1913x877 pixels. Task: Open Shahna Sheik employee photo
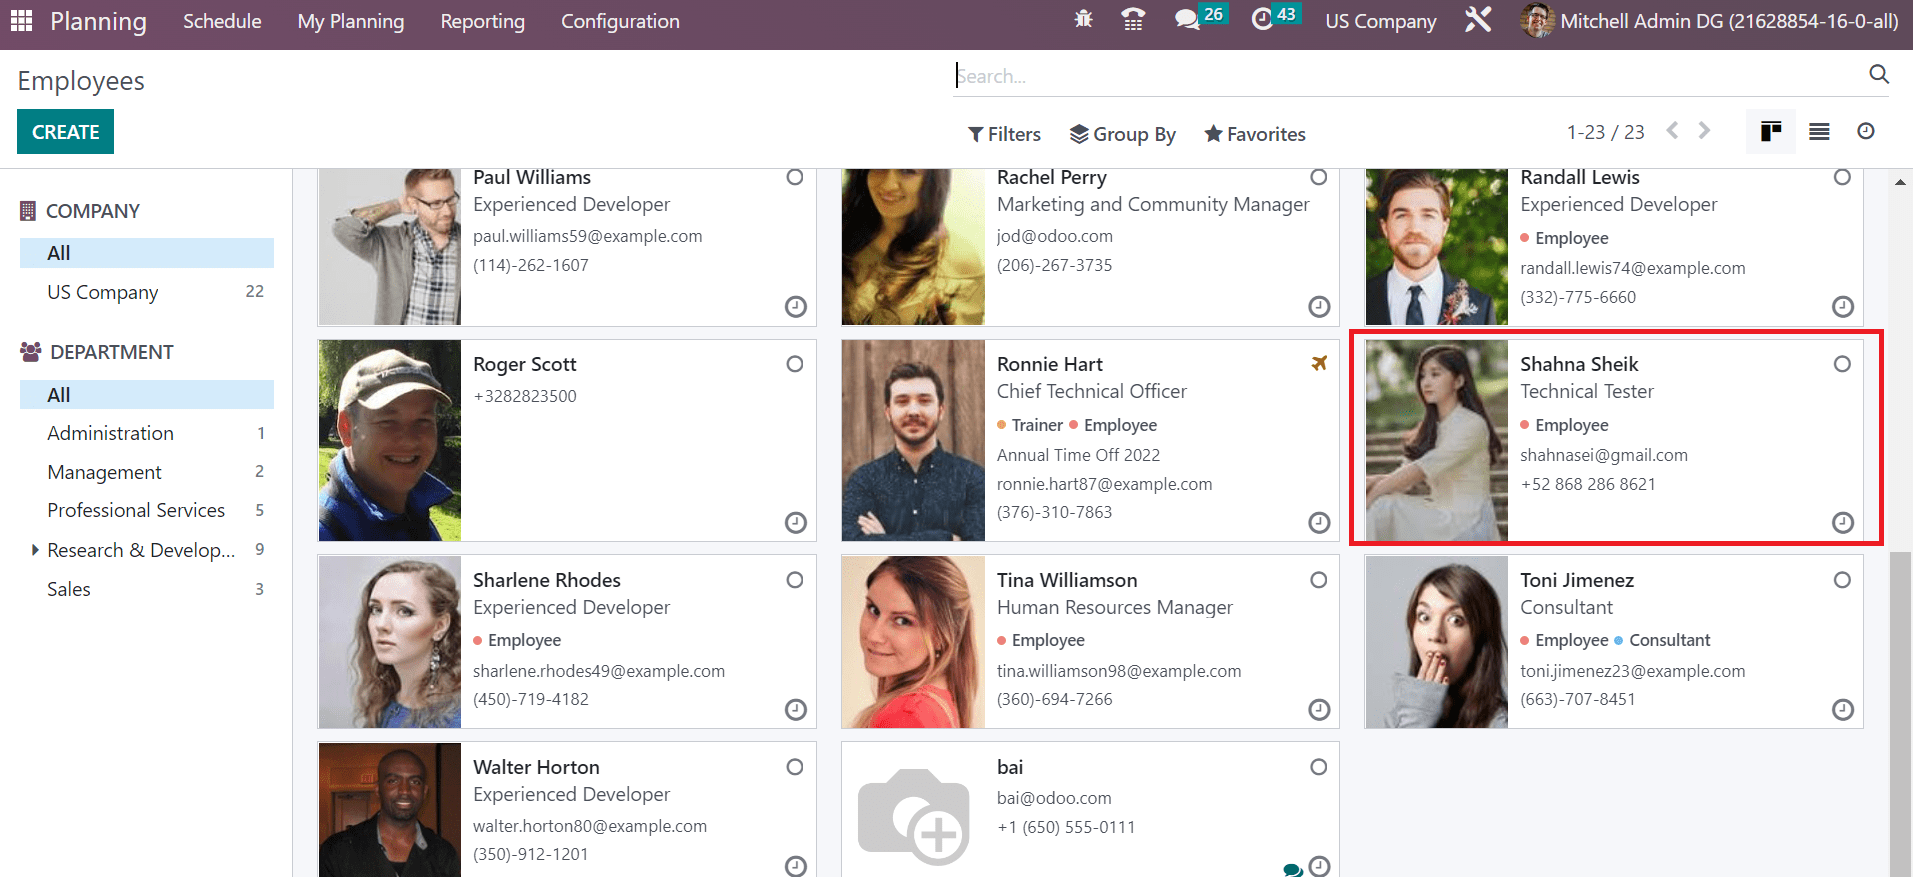click(x=1436, y=441)
